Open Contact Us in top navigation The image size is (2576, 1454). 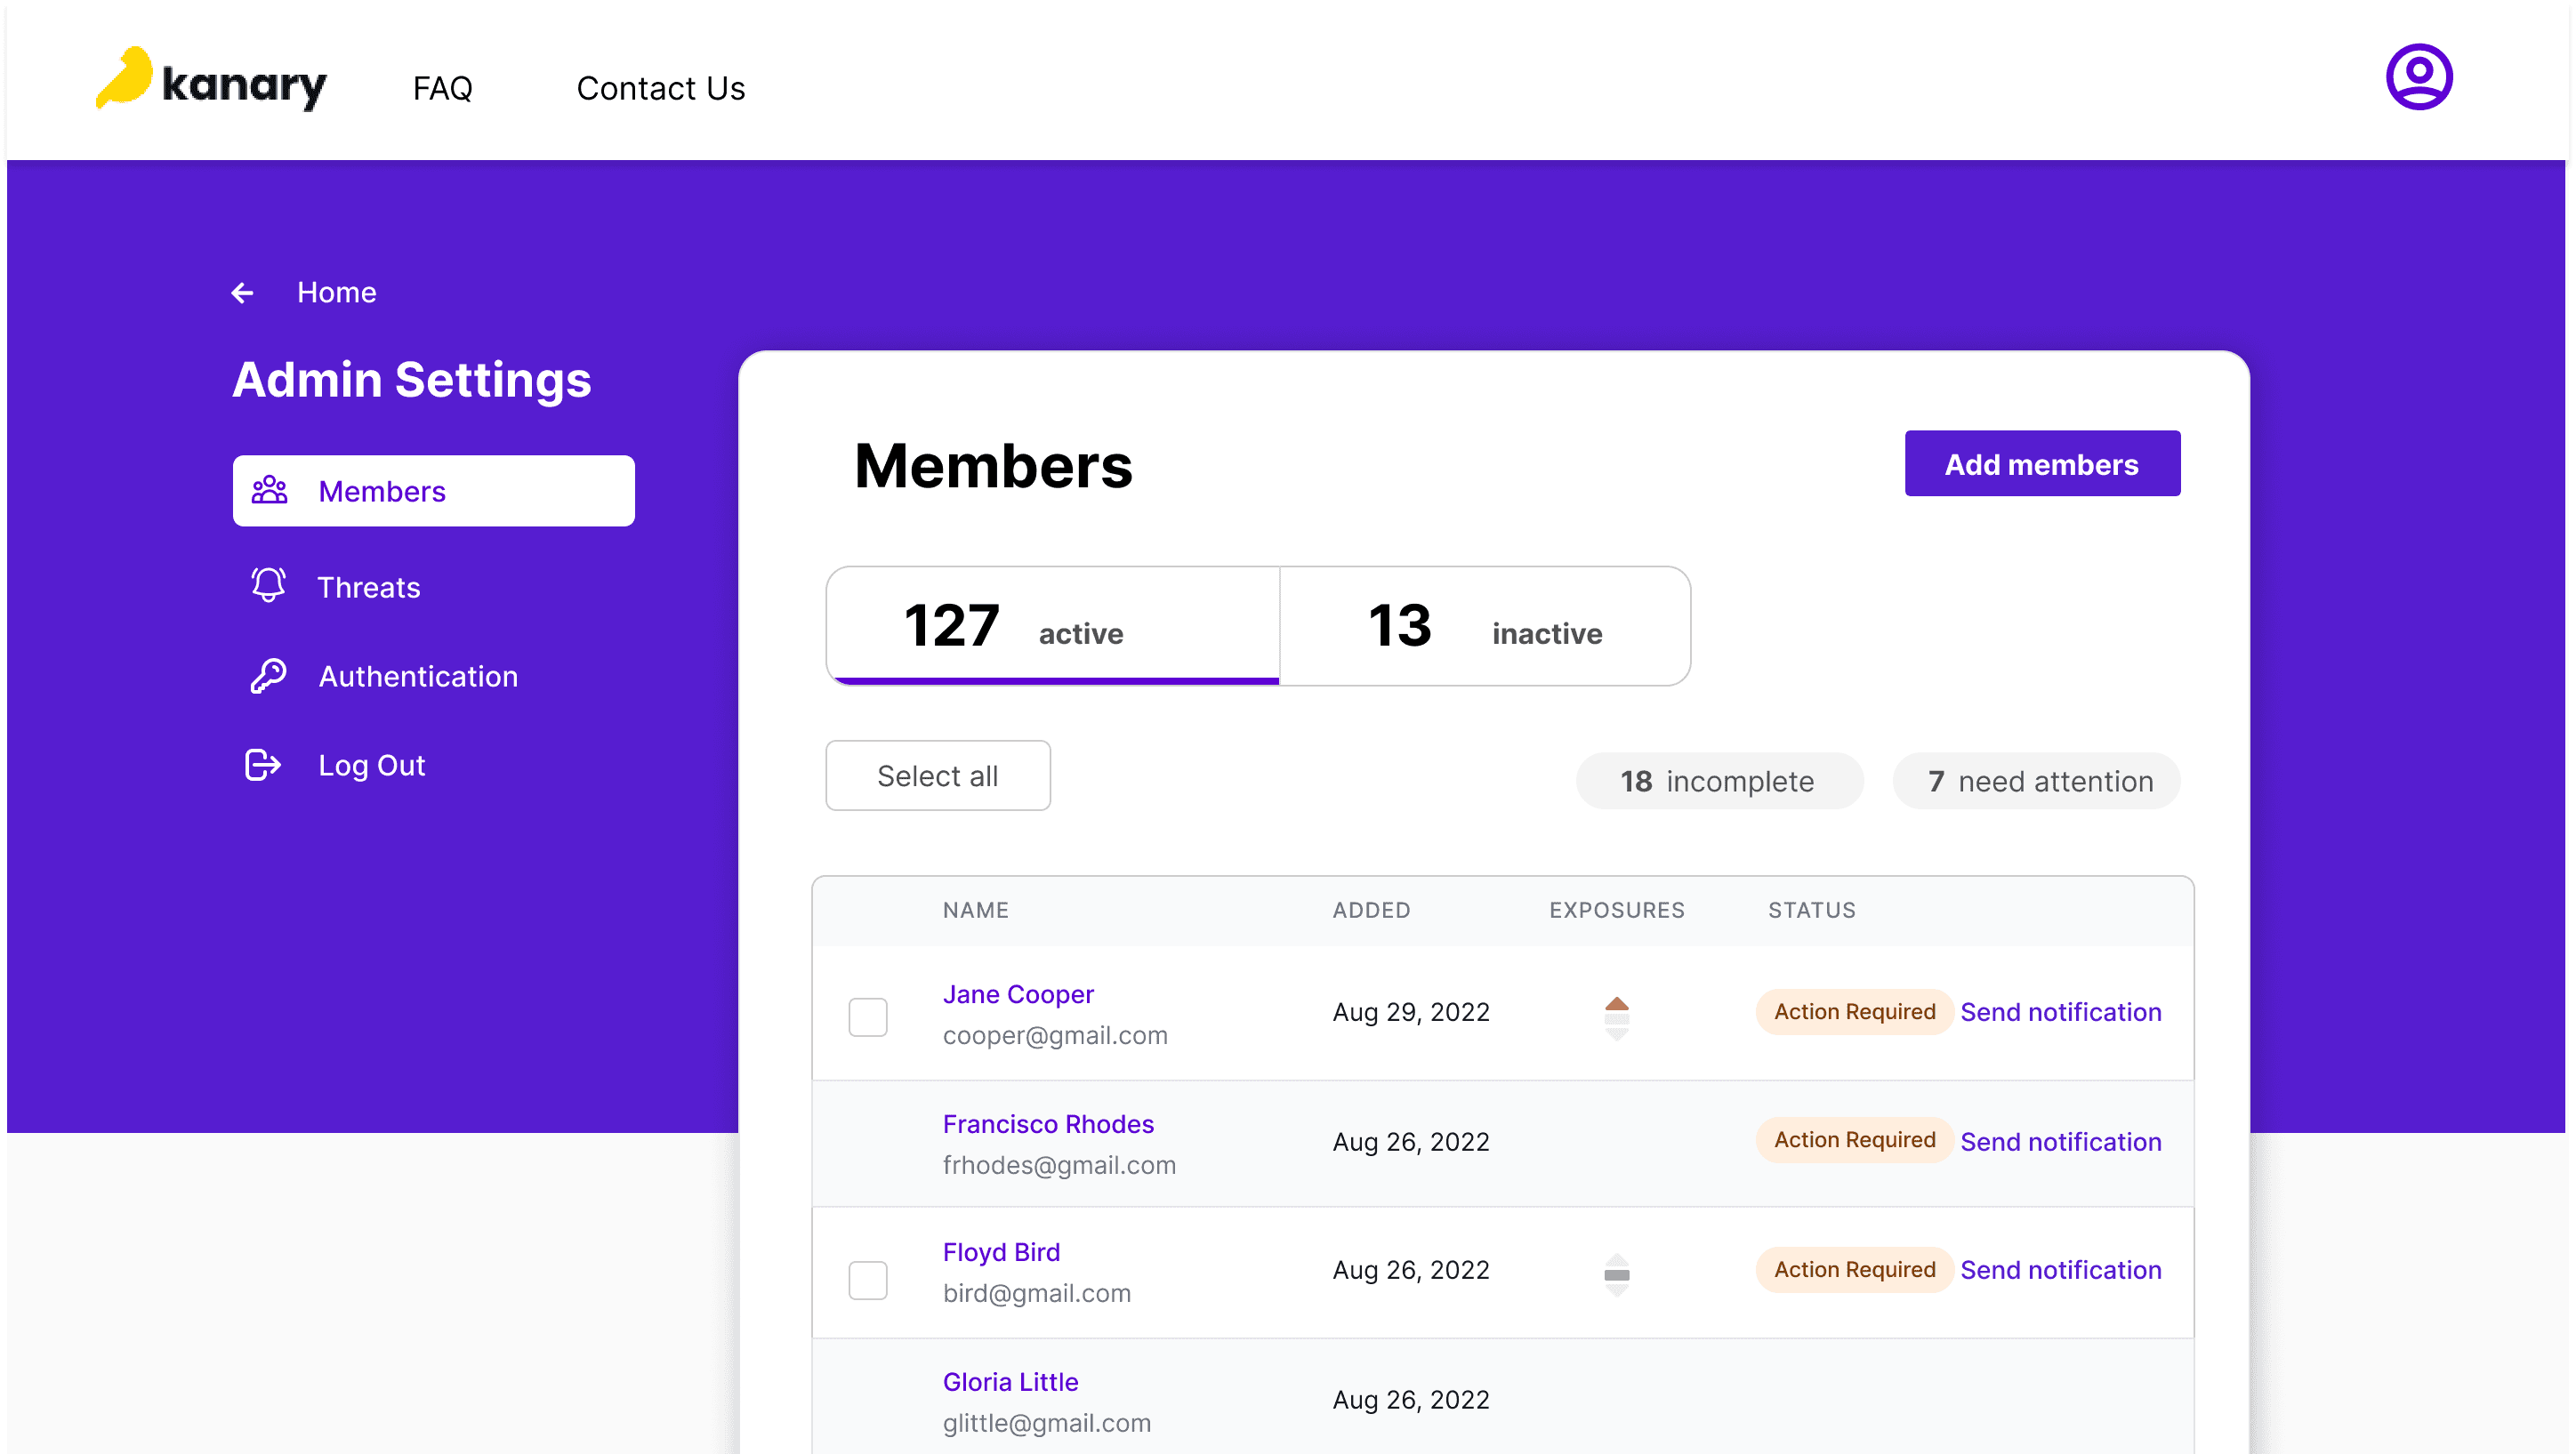coord(660,88)
